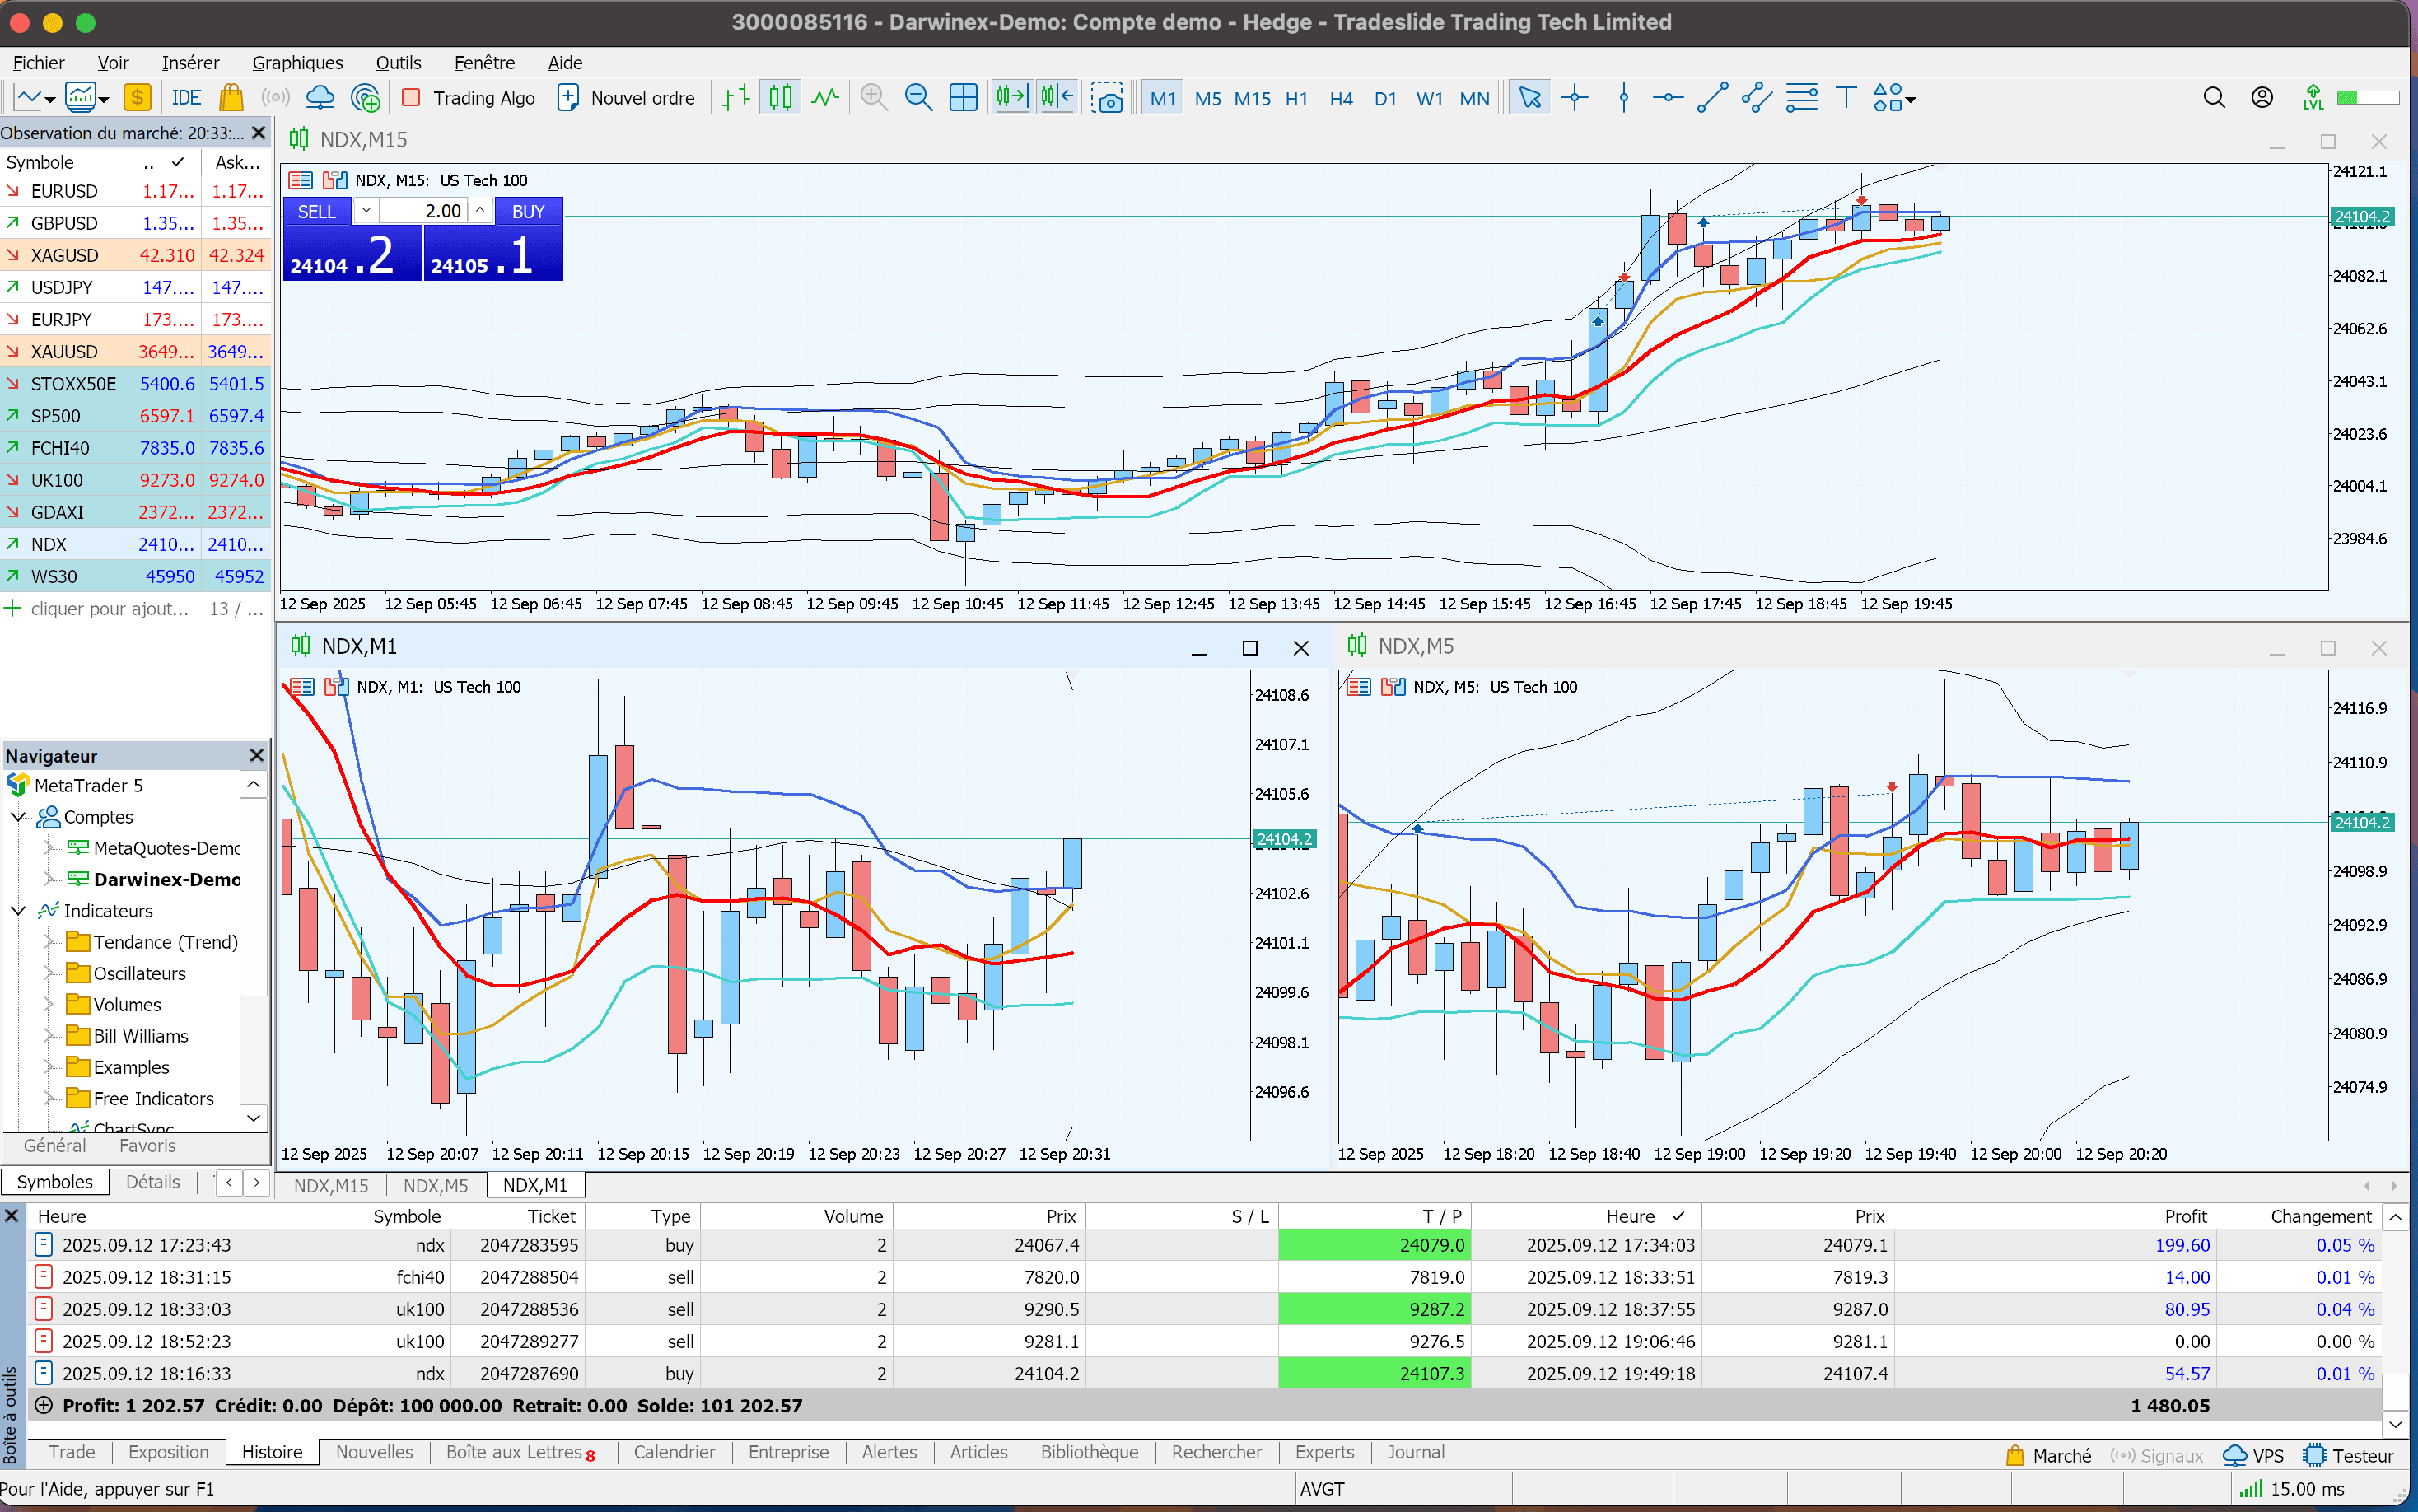The image size is (2418, 1512).
Task: Expand the MetaQuotes-Demo account node
Action: (x=49, y=848)
